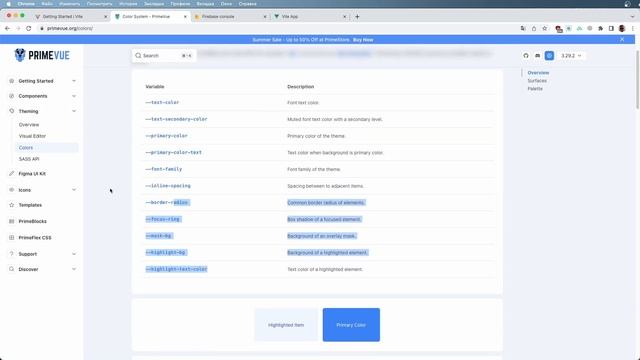Click the PrimeVue logo
640x360 pixels.
[42, 55]
